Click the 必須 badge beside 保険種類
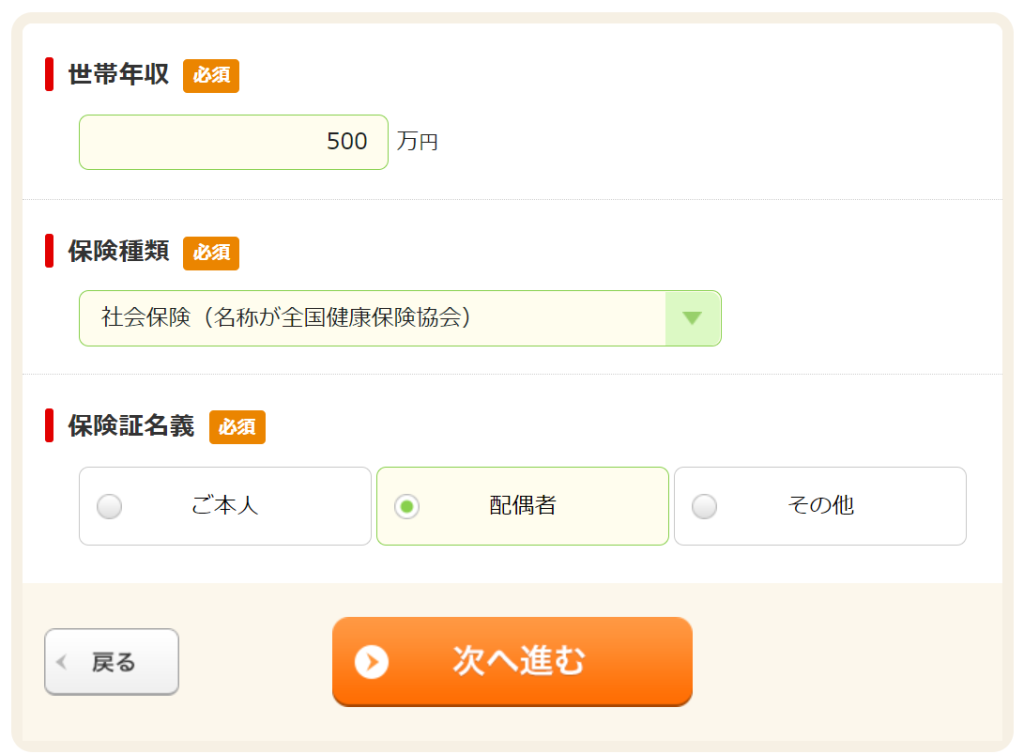Image resolution: width=1024 pixels, height=754 pixels. pyautogui.click(x=211, y=253)
